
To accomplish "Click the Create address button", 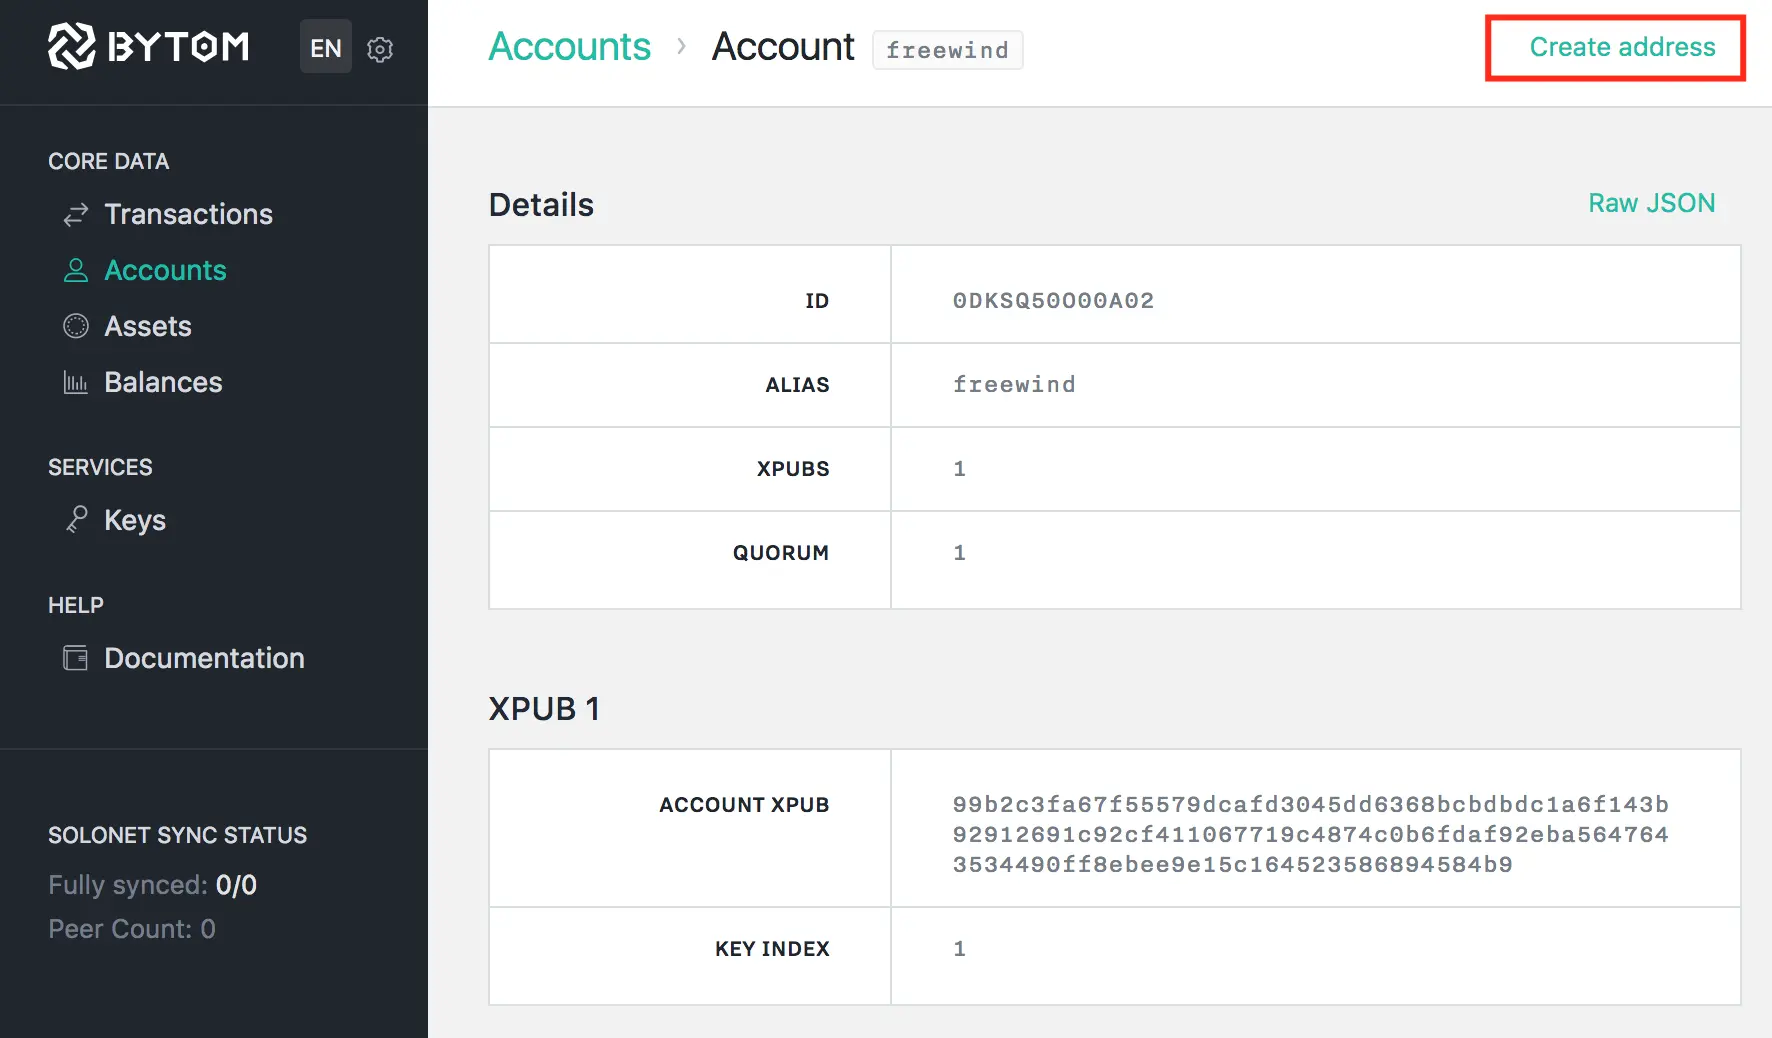I will 1621,47.
